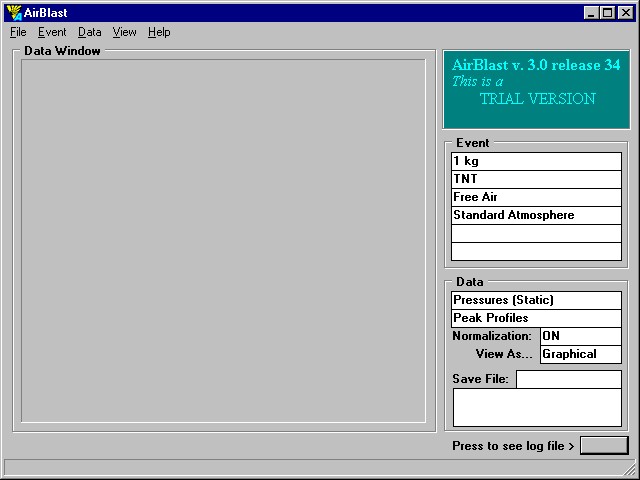The height and width of the screenshot is (480, 640).
Task: Click the large box below Save File
Action: click(x=537, y=407)
